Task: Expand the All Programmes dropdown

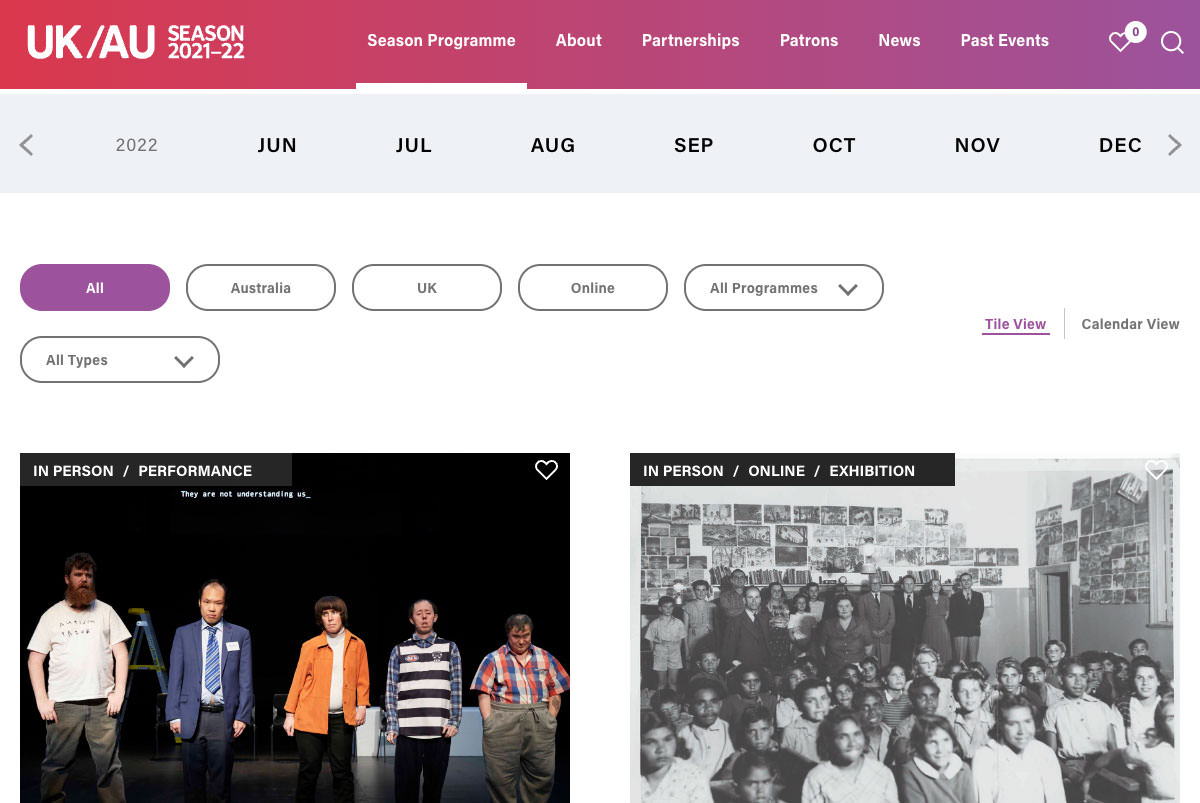Action: click(783, 288)
